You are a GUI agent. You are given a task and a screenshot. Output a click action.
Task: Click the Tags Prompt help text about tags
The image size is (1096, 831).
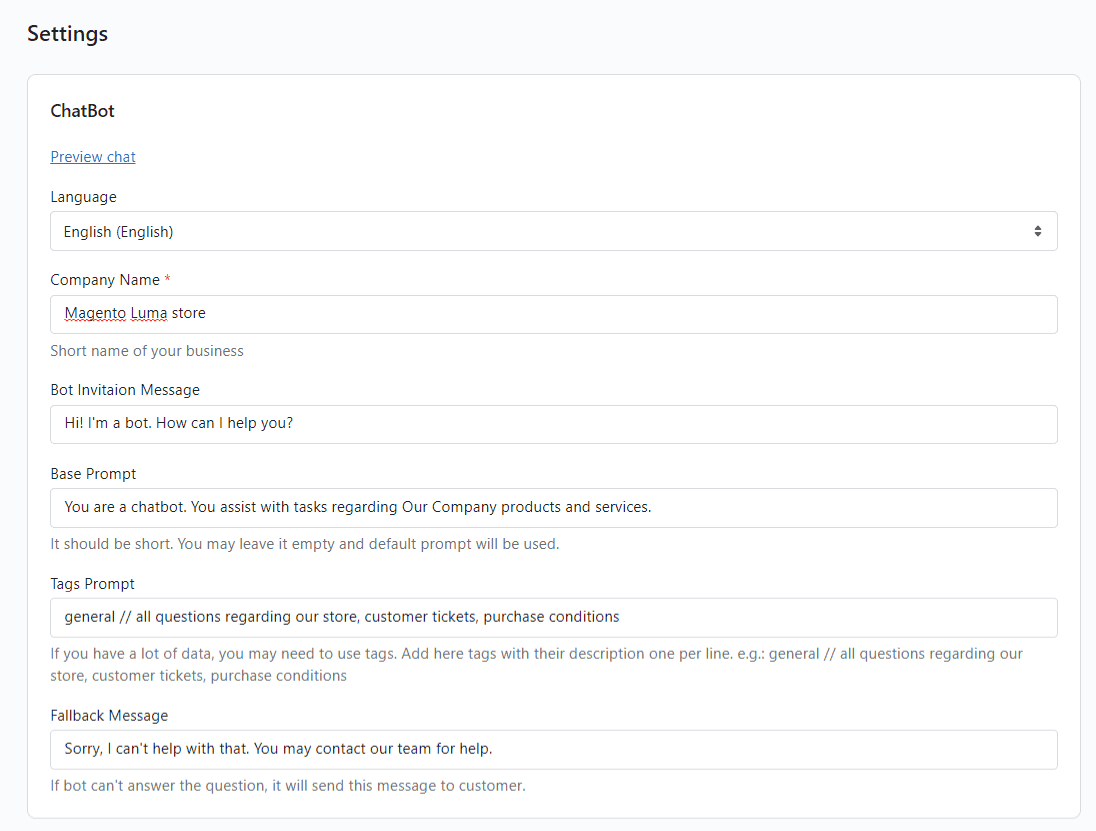tap(536, 664)
